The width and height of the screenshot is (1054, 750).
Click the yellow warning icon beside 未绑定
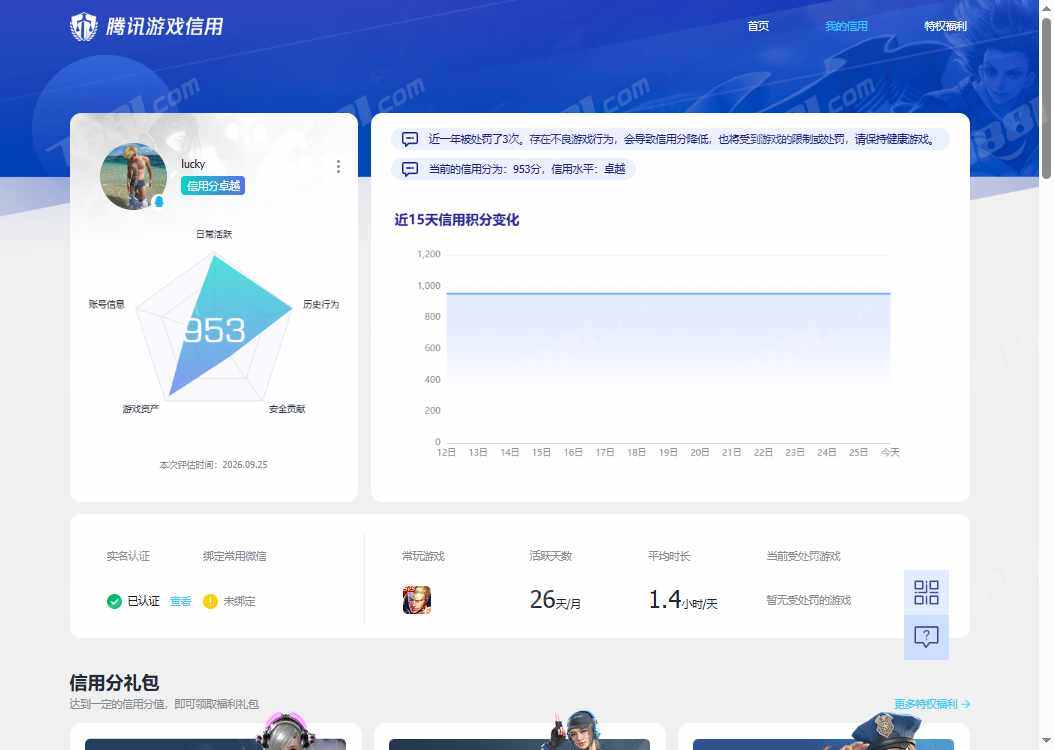(x=210, y=601)
